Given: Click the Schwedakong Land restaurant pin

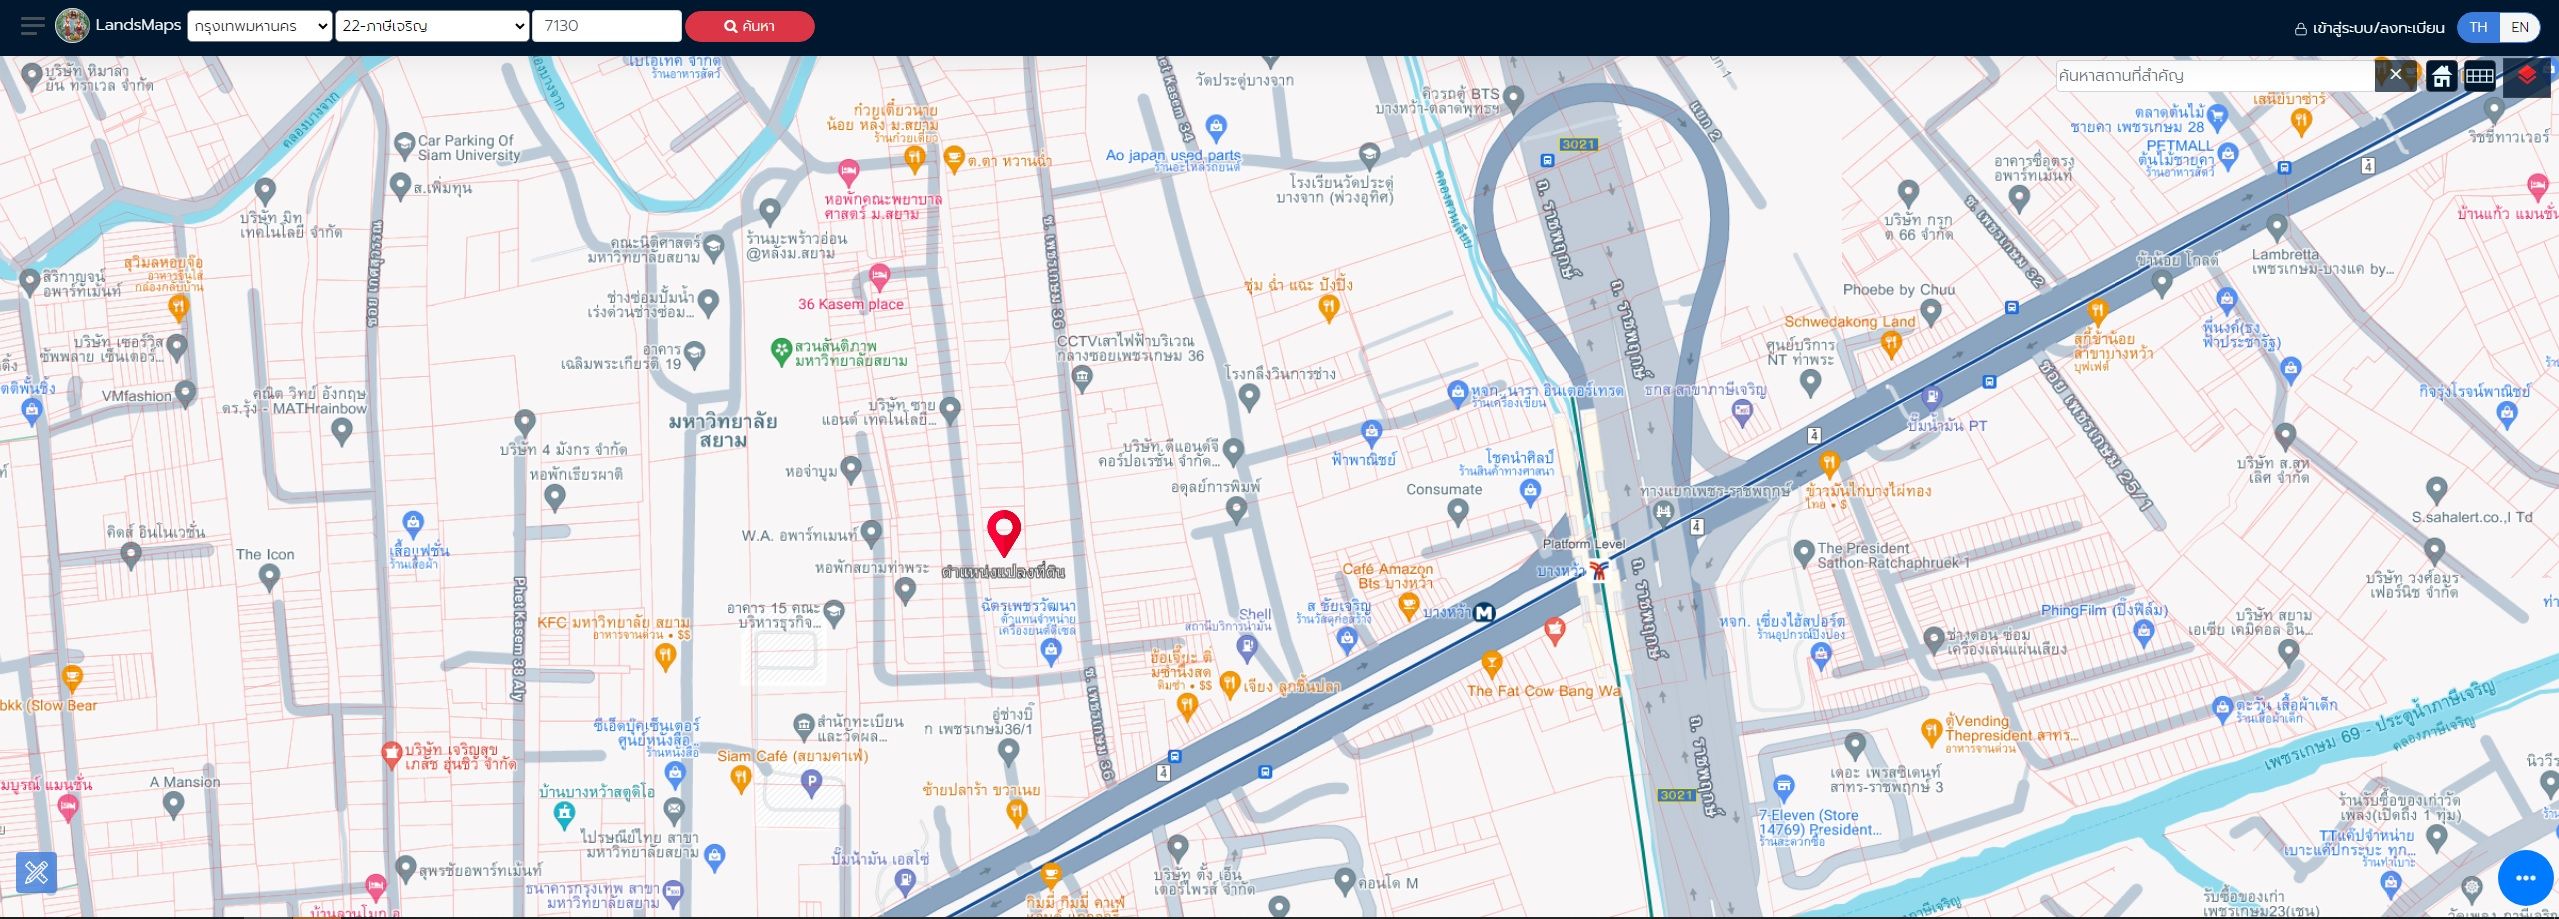Looking at the screenshot, I should pos(1890,344).
